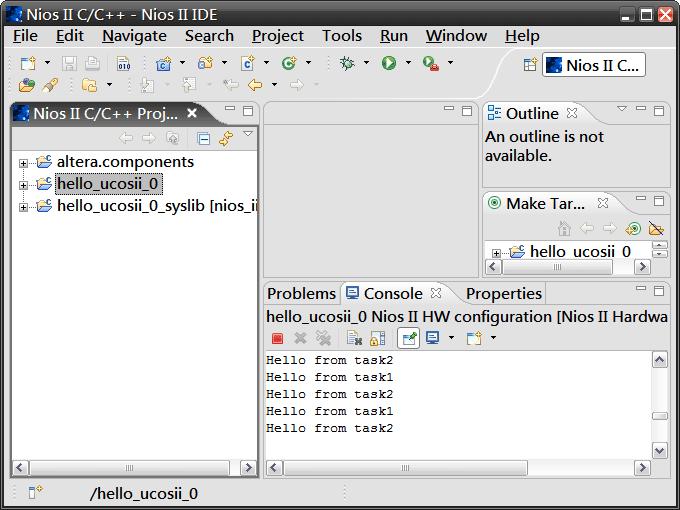Click the Make Target build icon

[633, 228]
